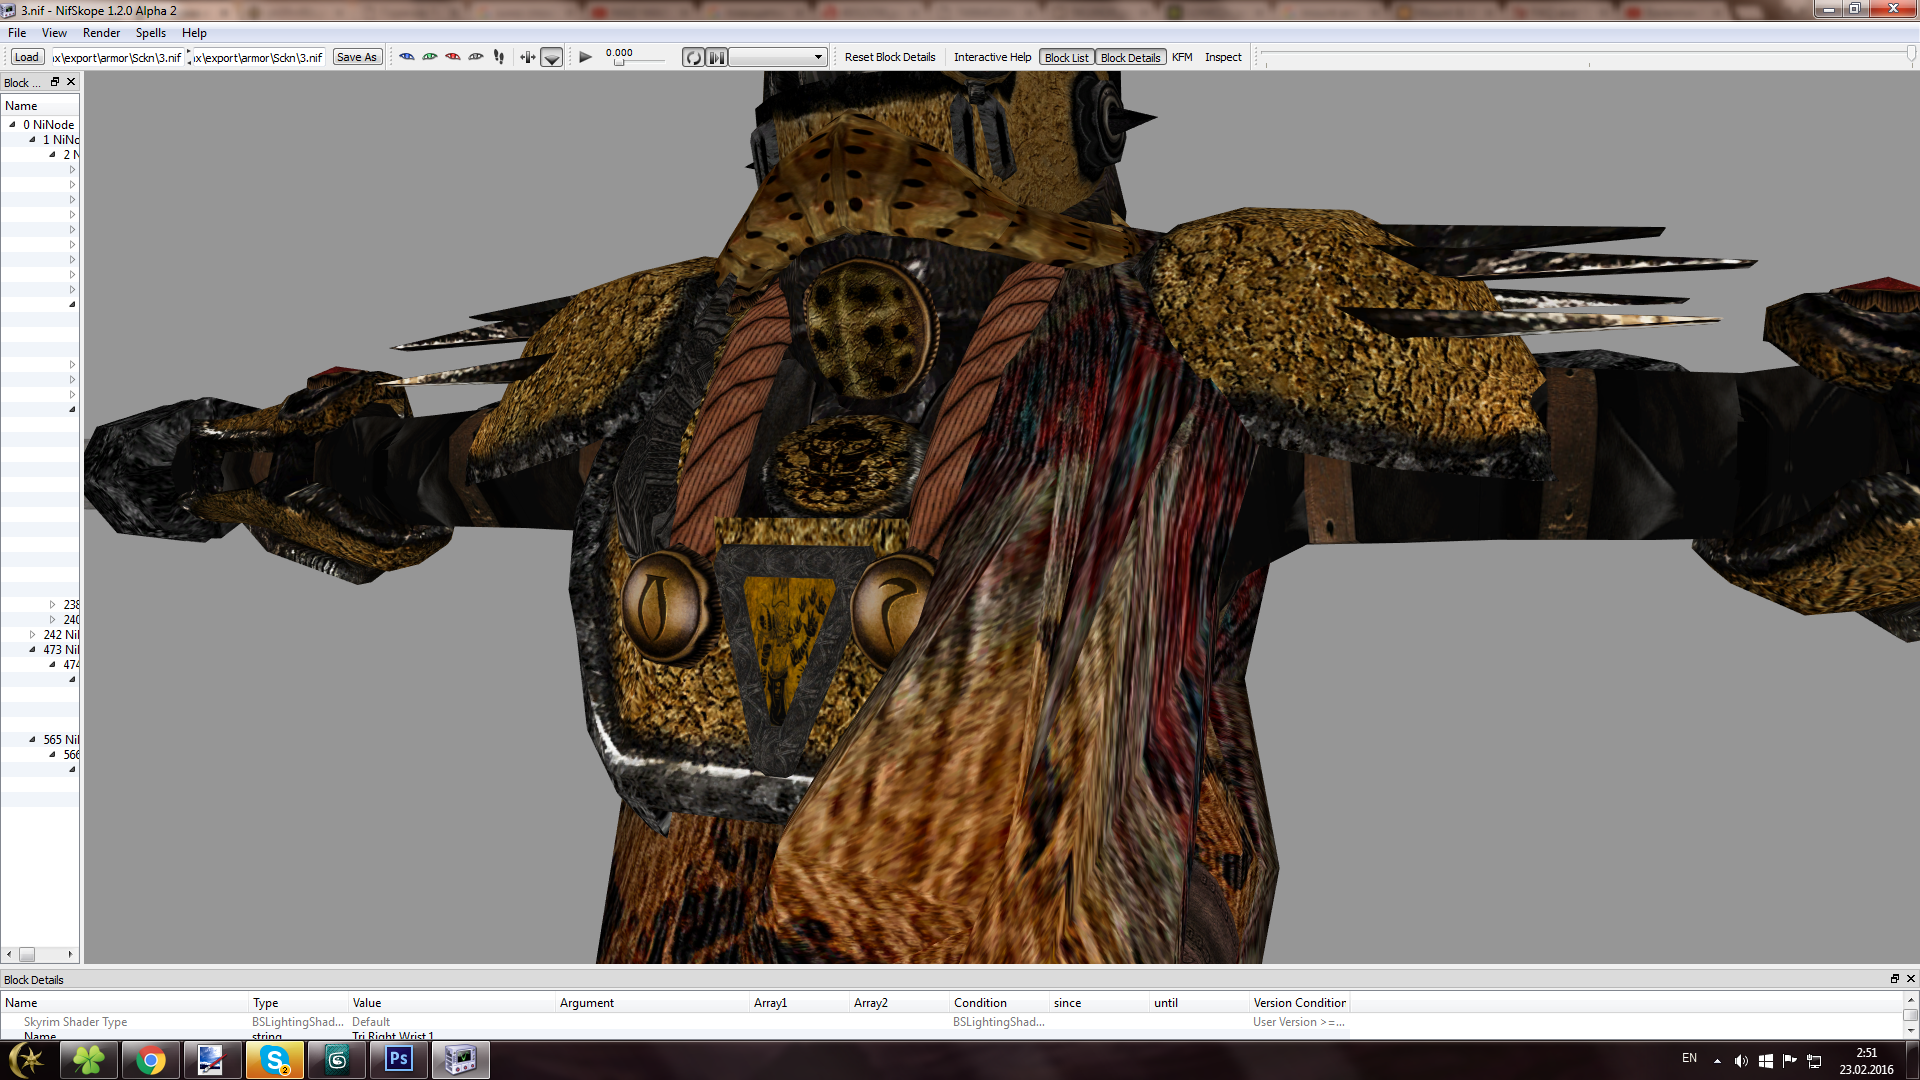Open Skype from taskbar
Screen dimensions: 1920x1080
point(274,1060)
